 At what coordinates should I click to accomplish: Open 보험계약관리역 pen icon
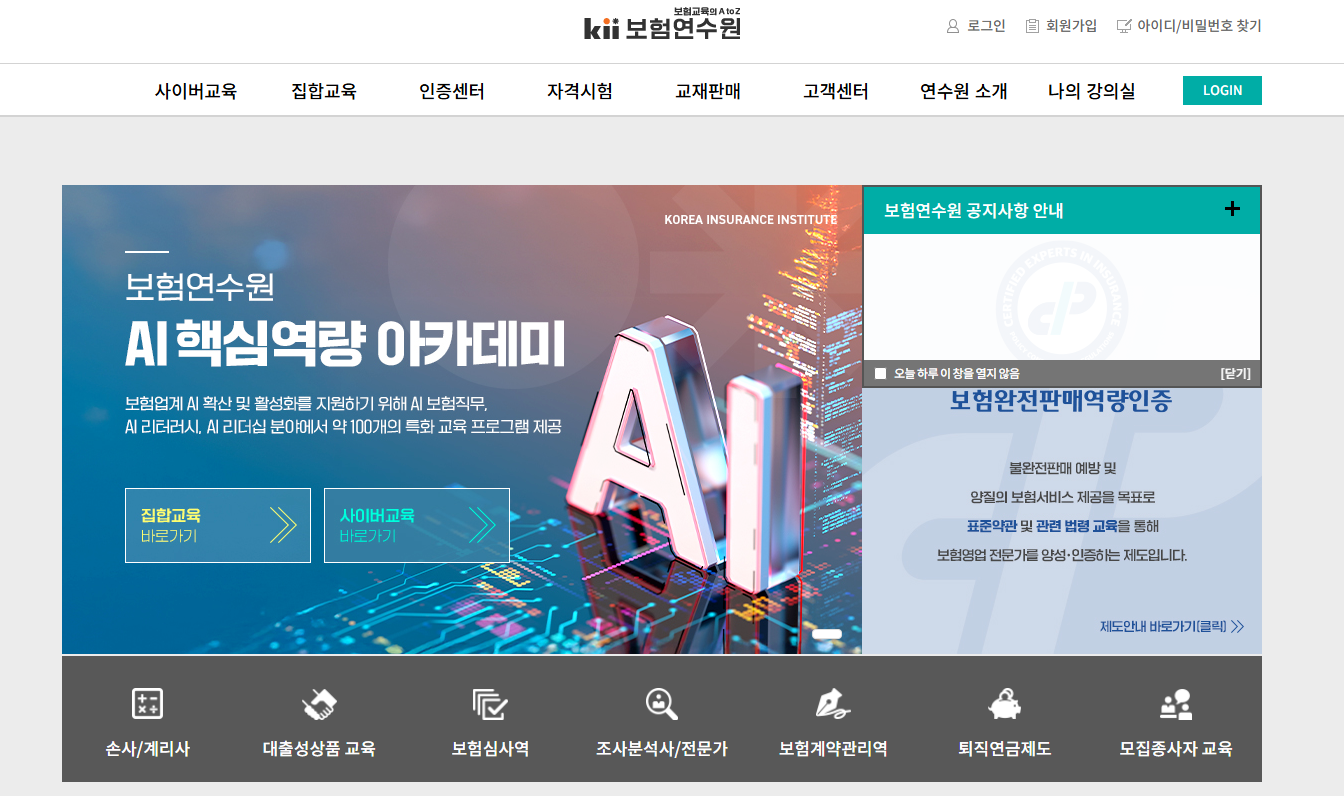832,704
